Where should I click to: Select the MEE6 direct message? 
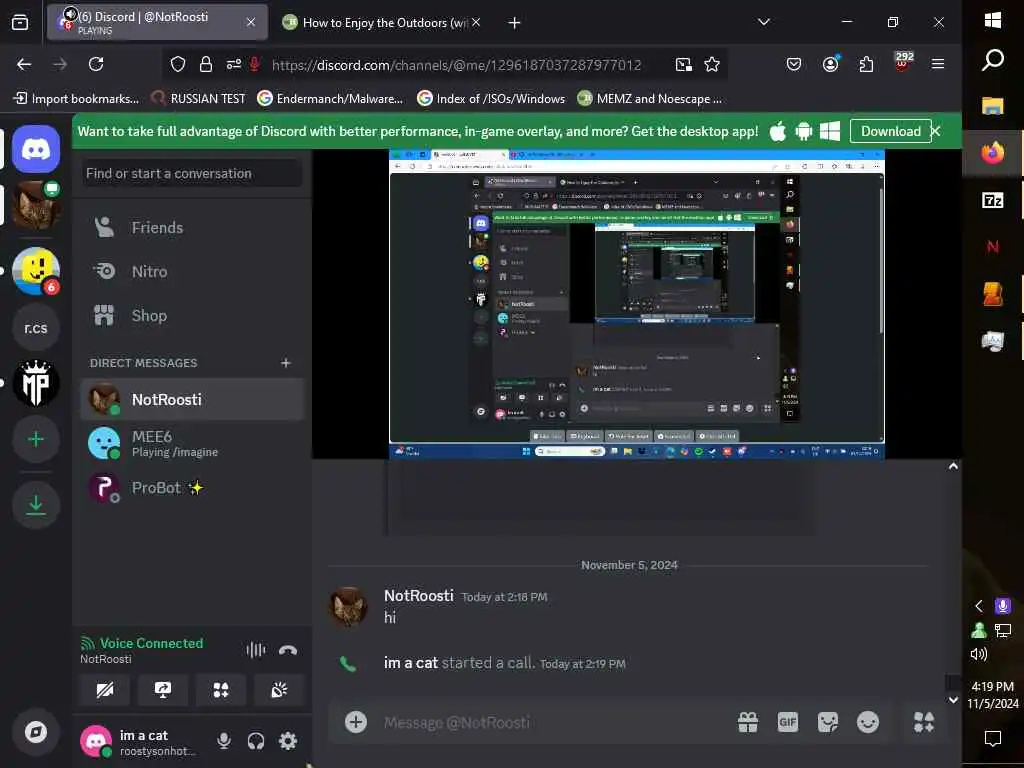(x=192, y=443)
